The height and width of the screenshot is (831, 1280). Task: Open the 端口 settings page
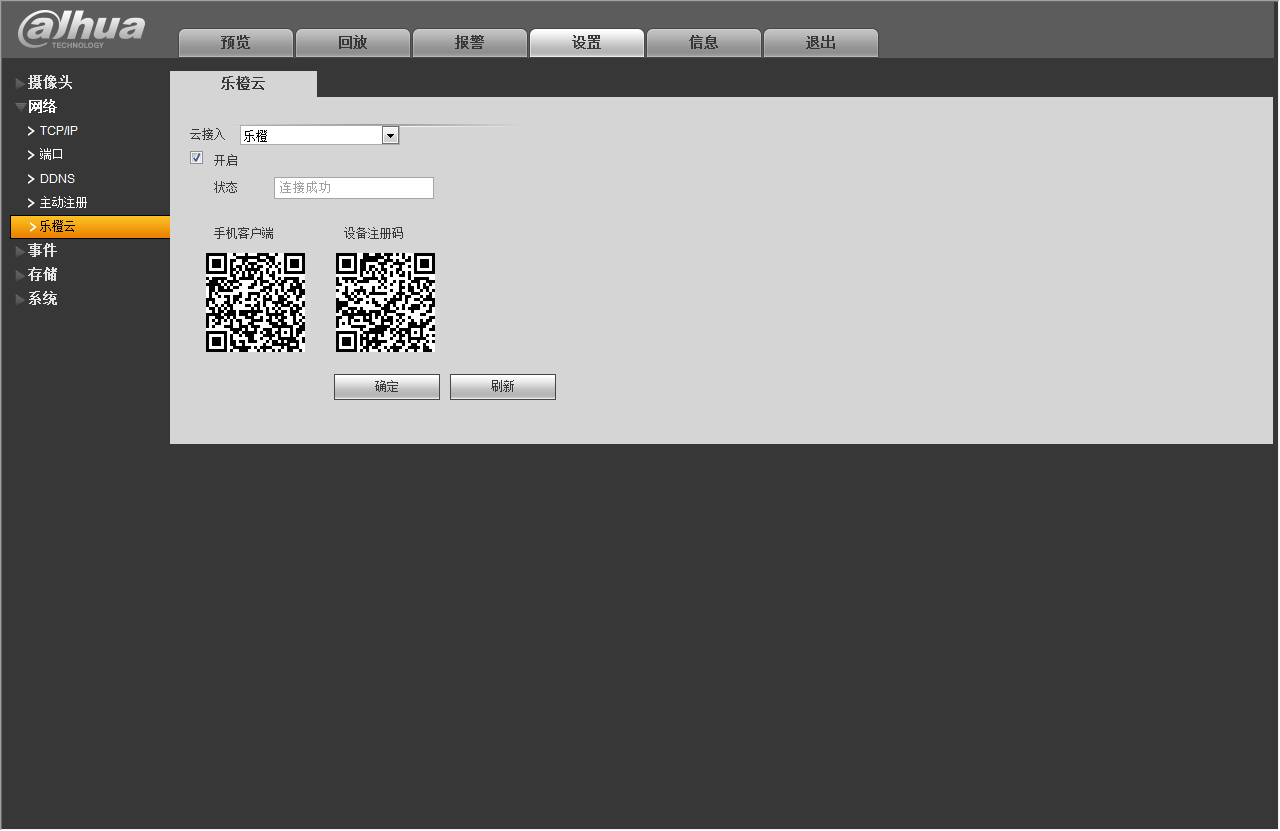point(51,155)
